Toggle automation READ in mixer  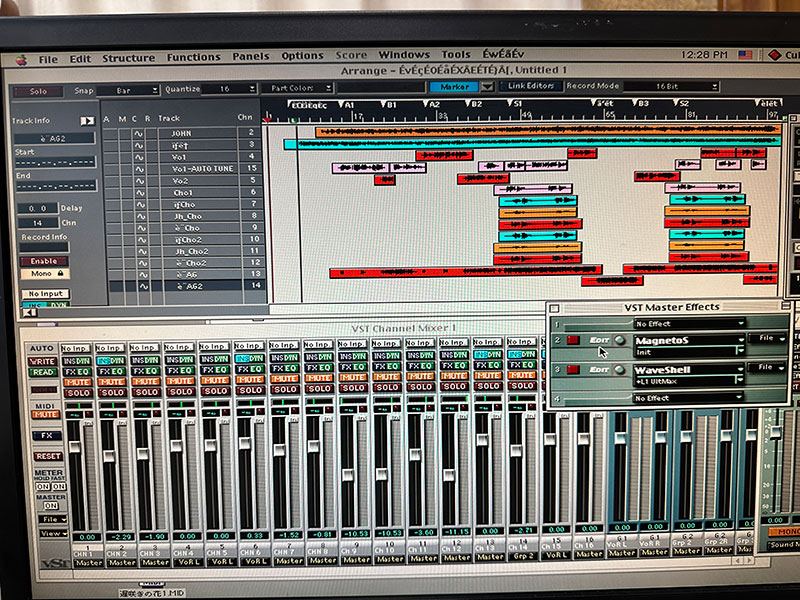[x=43, y=372]
